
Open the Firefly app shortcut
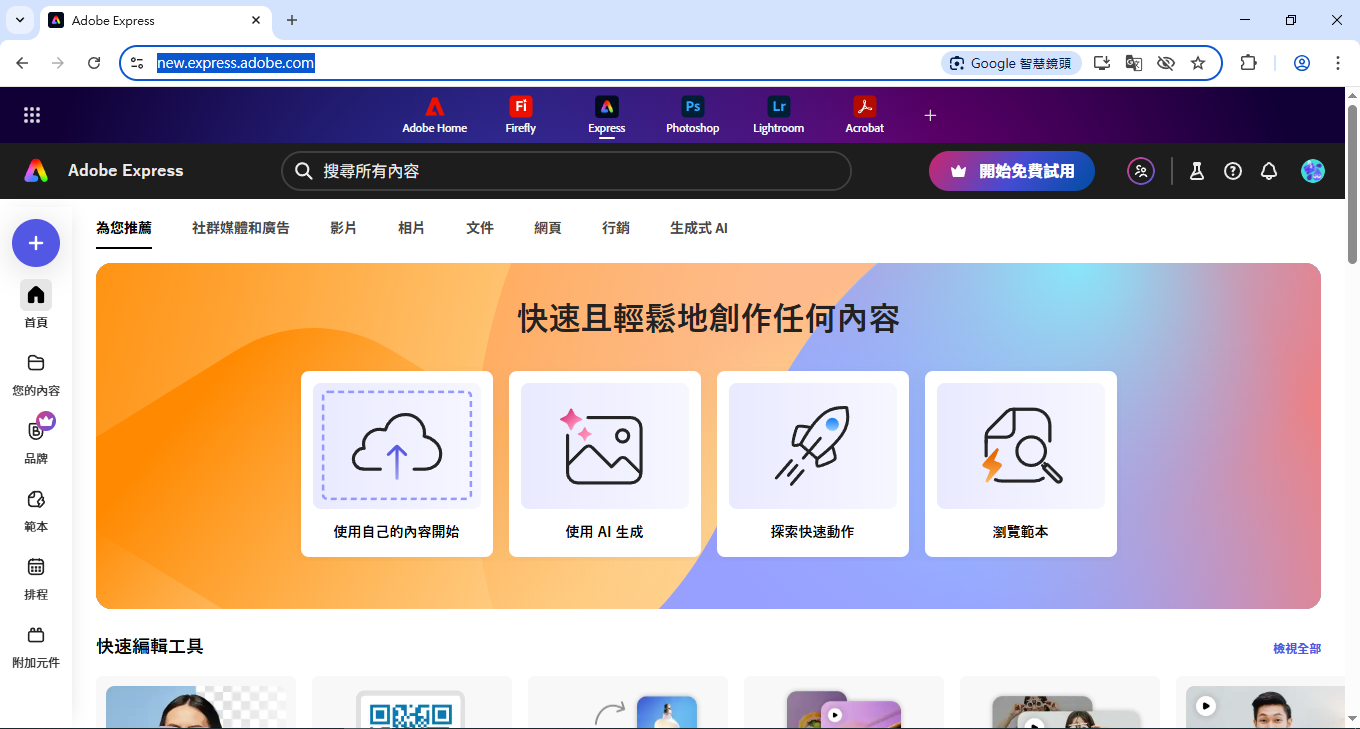[520, 114]
